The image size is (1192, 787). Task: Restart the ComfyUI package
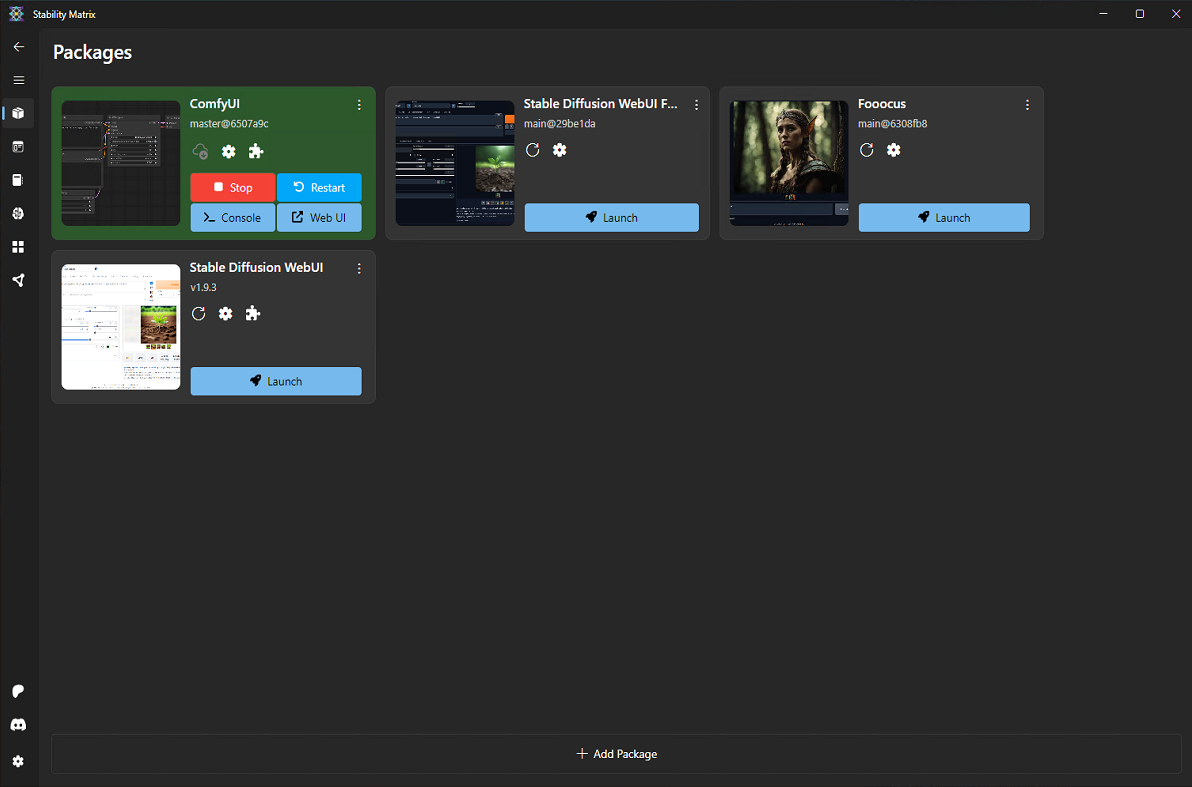point(319,187)
